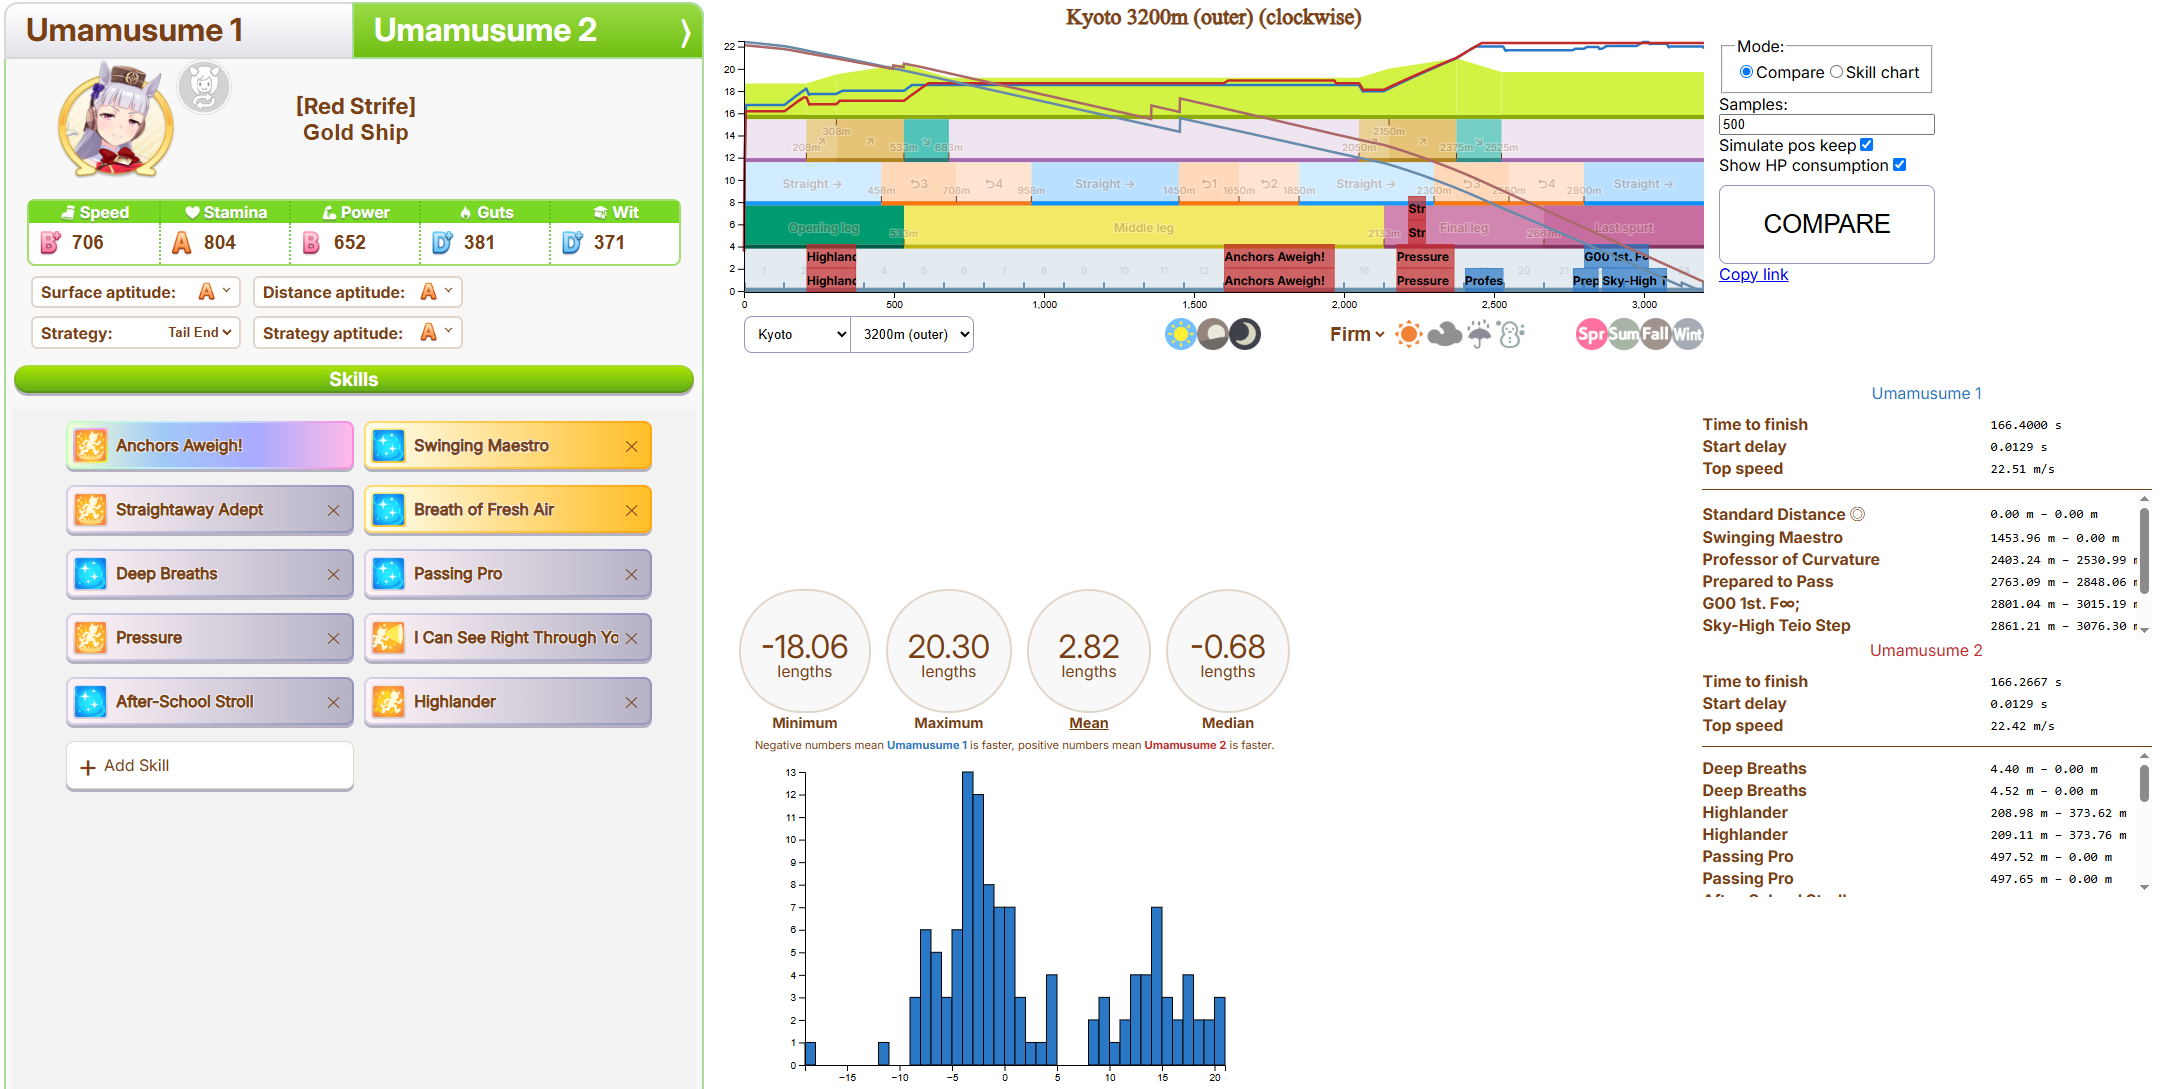
Task: Click the Guts stat value 381
Action: [x=480, y=242]
